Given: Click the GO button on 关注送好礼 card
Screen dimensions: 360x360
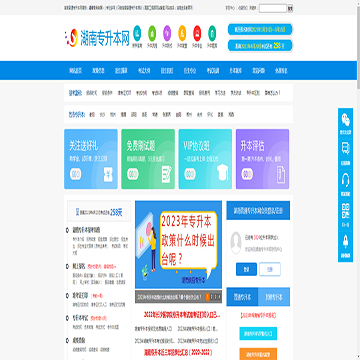Looking at the screenshot, I should (75, 174).
